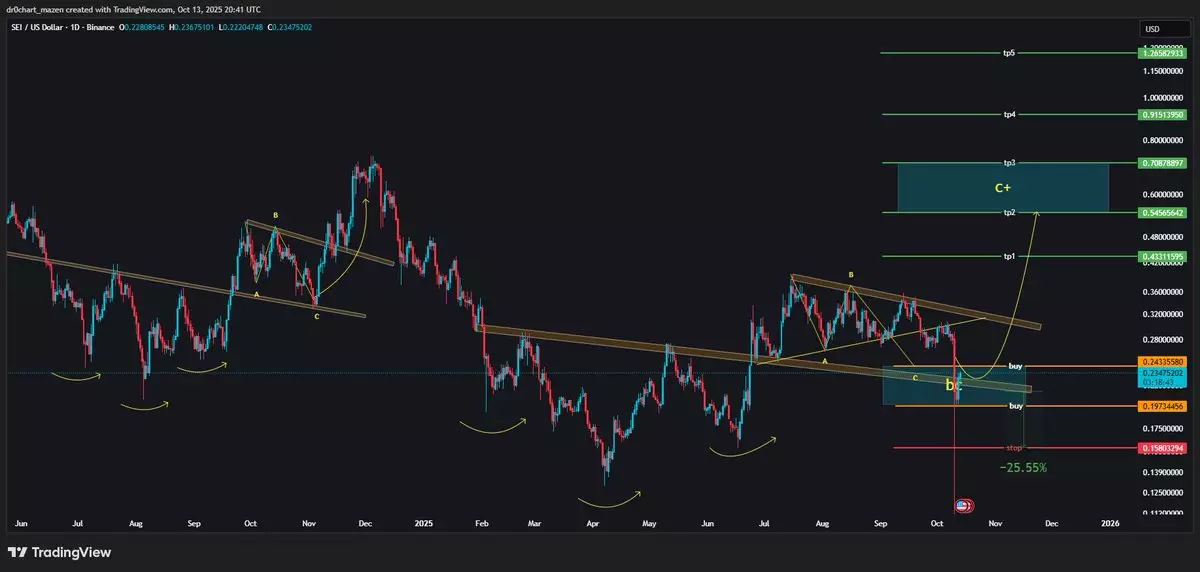Click the 2025 label on the time axis
This screenshot has width=1200, height=572.
(424, 523)
